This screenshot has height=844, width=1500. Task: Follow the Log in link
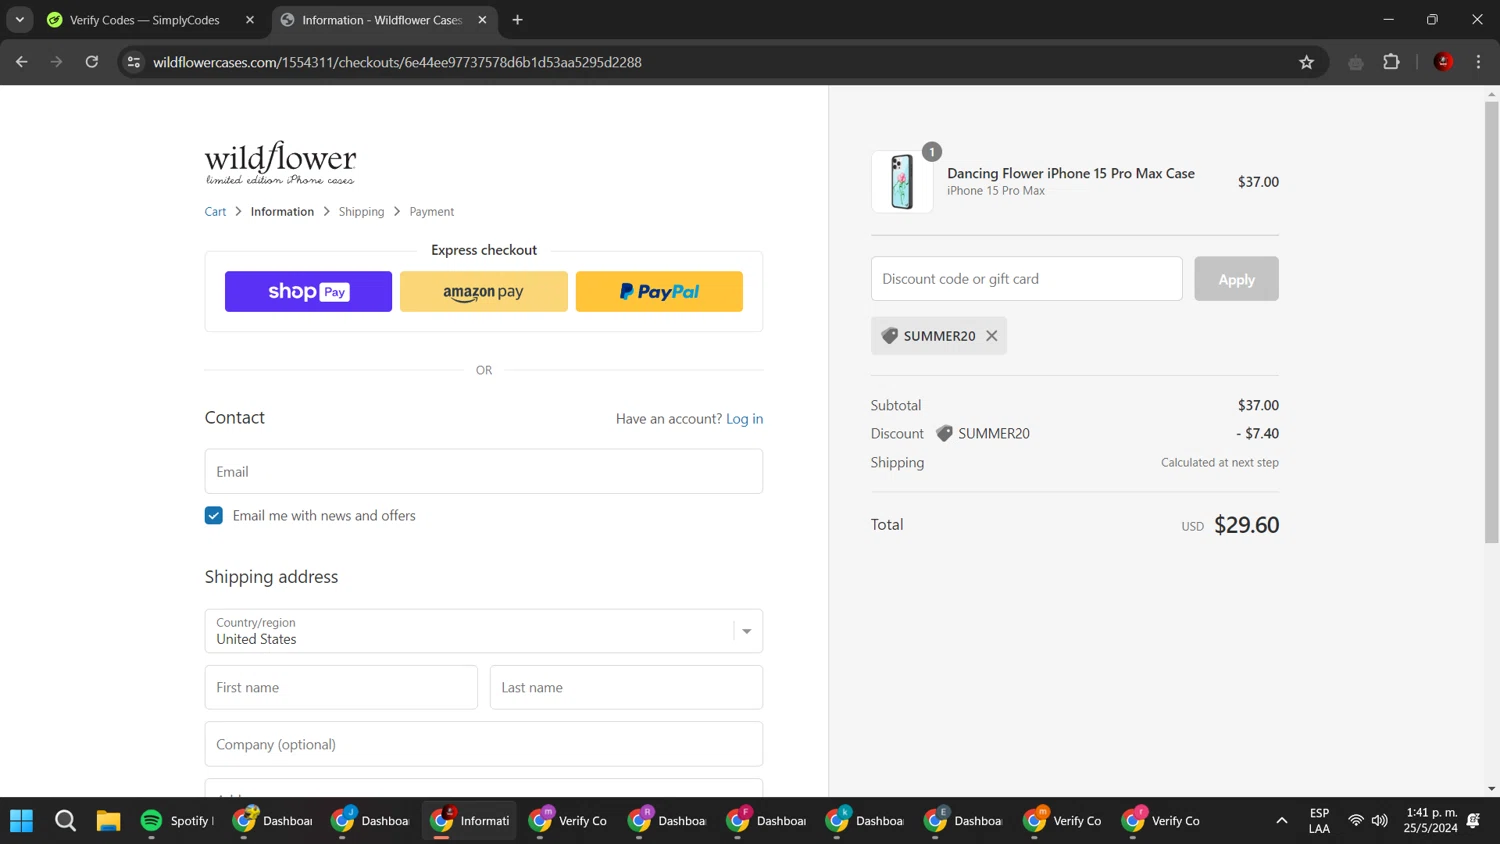pos(744,419)
